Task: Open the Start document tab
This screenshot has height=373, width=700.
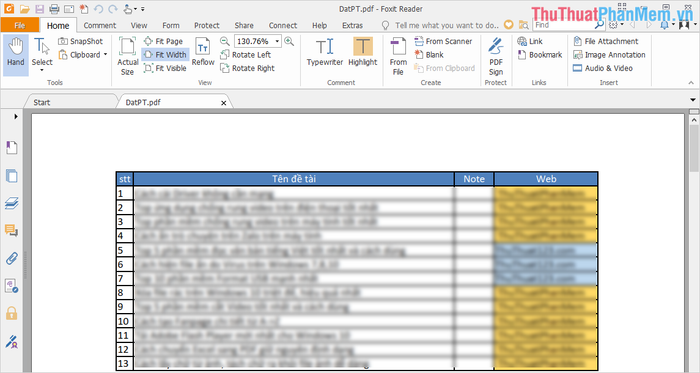Action: click(42, 102)
